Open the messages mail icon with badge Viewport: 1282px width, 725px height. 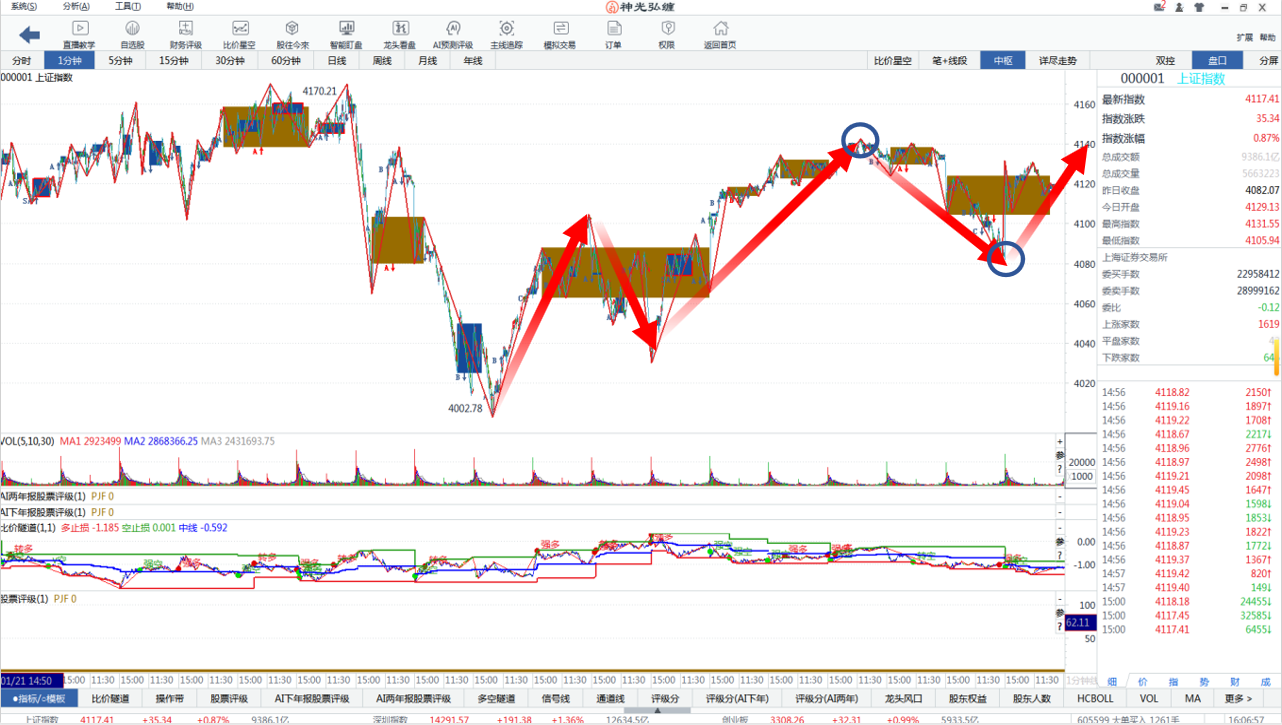(x=1160, y=7)
